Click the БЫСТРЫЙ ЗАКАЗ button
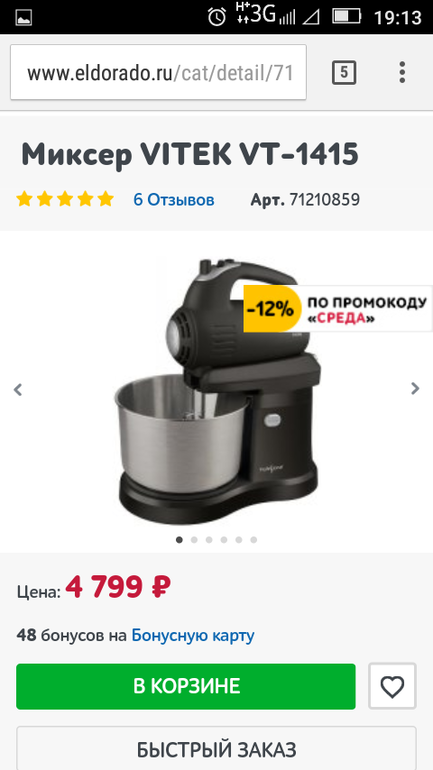Image resolution: width=433 pixels, height=770 pixels. [216, 749]
